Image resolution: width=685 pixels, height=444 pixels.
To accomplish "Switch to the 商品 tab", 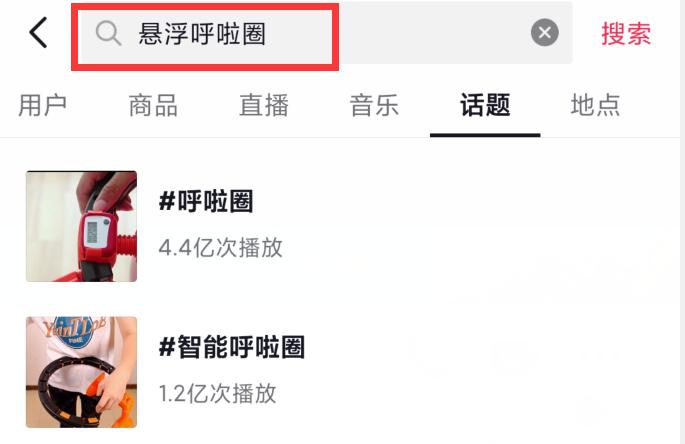I will [x=153, y=105].
